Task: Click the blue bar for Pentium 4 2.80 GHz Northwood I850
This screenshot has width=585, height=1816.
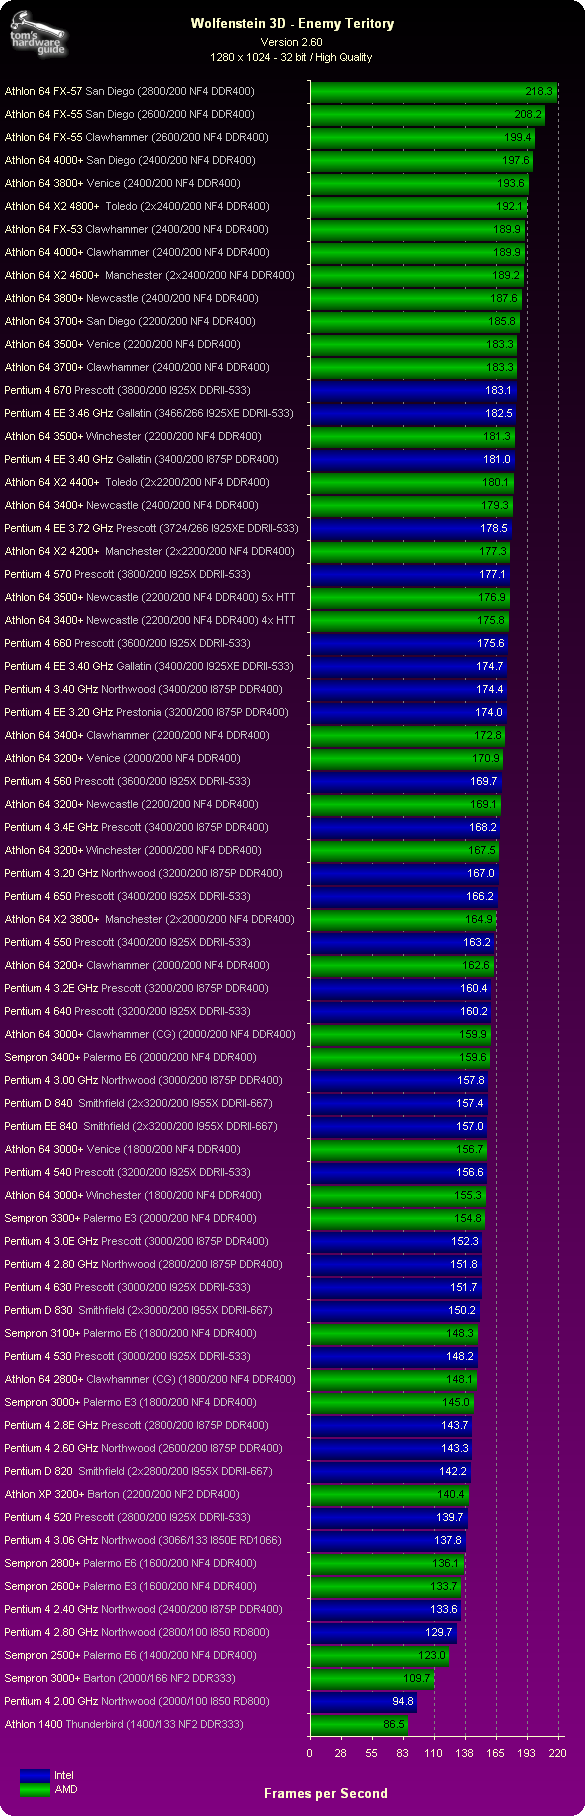Action: [384, 1632]
